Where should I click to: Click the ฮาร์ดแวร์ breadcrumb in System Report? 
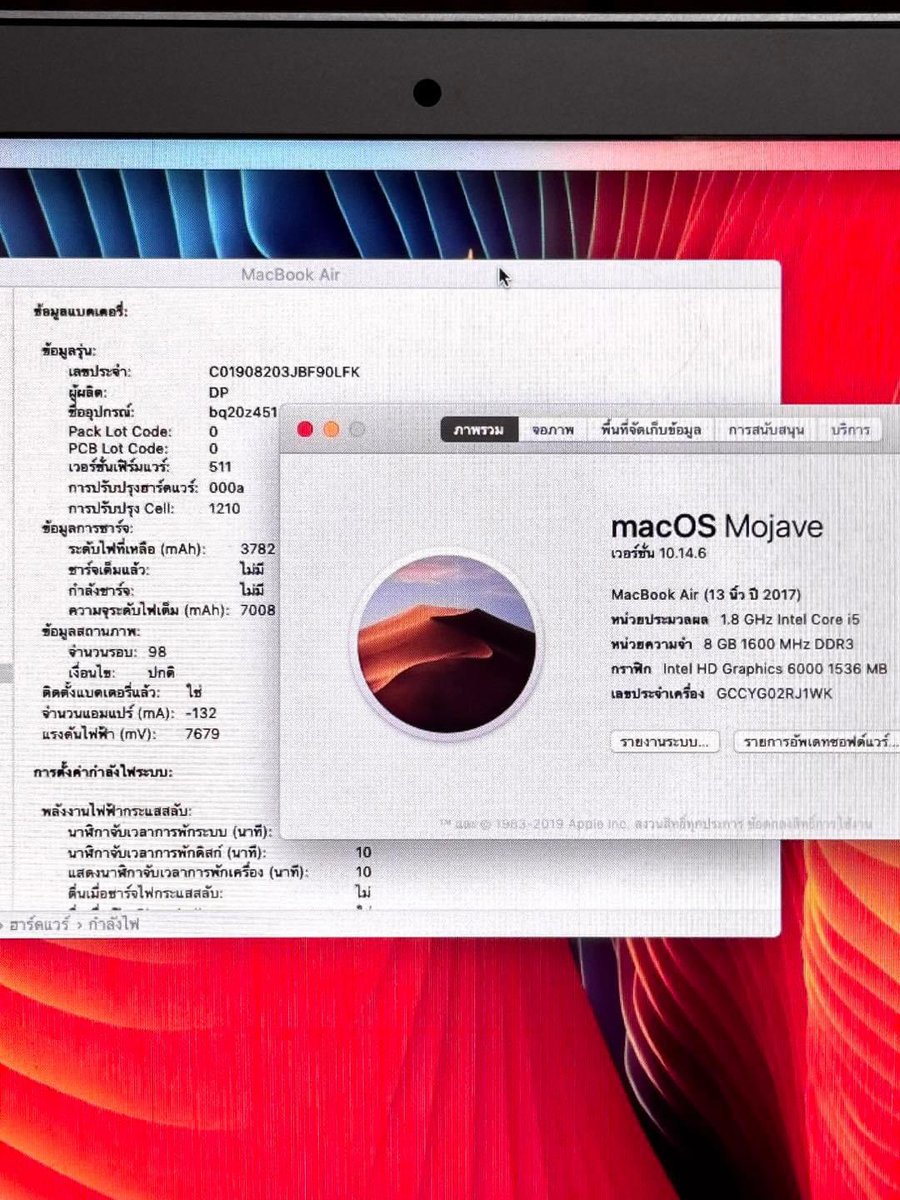click(x=37, y=925)
